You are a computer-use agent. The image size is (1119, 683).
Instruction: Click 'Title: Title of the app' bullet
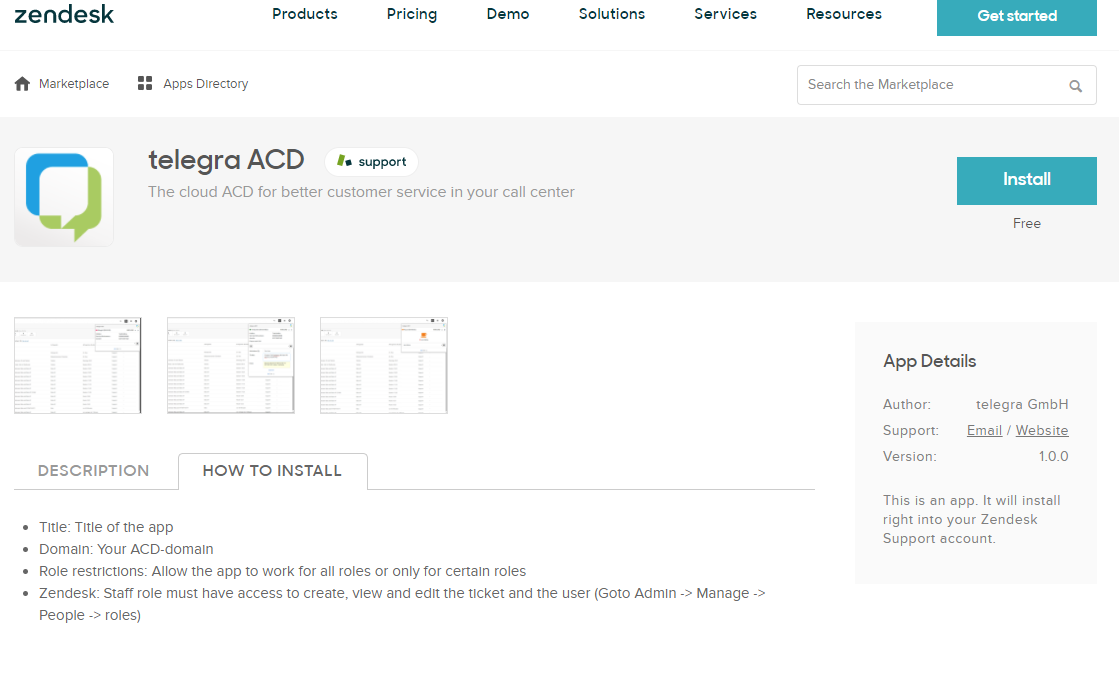pyautogui.click(x=106, y=527)
